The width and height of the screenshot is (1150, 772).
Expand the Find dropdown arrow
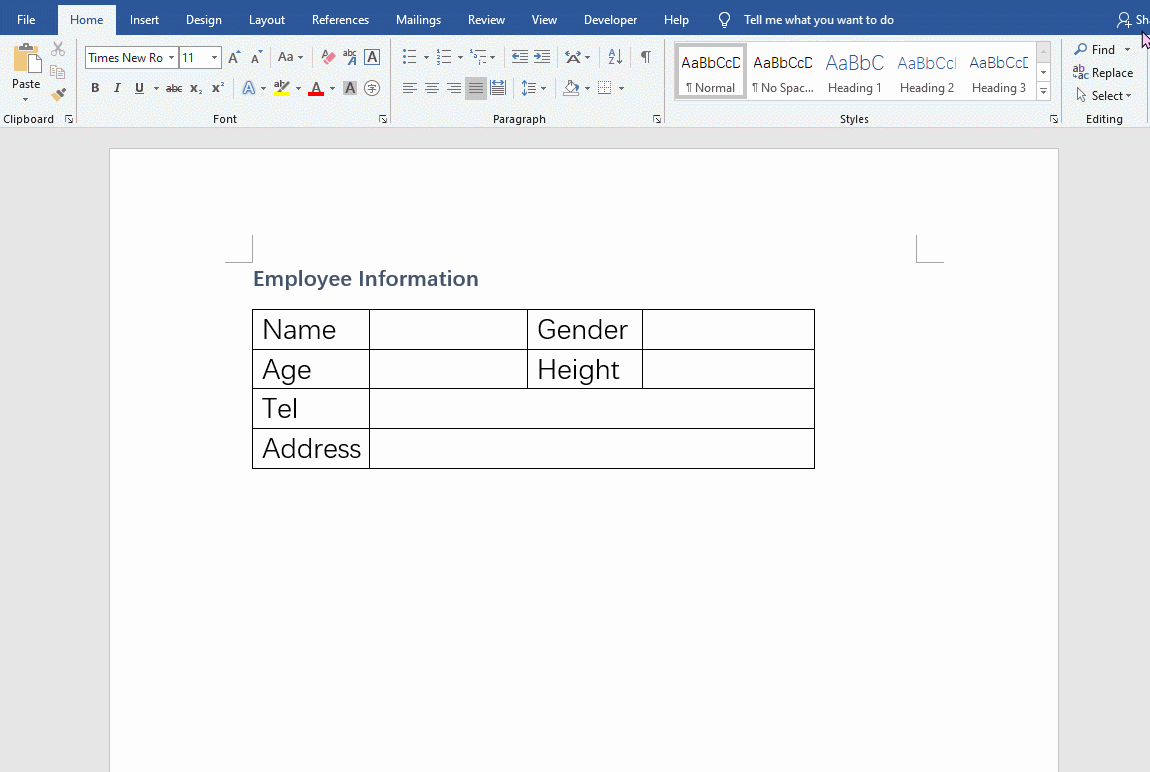[x=1127, y=50]
